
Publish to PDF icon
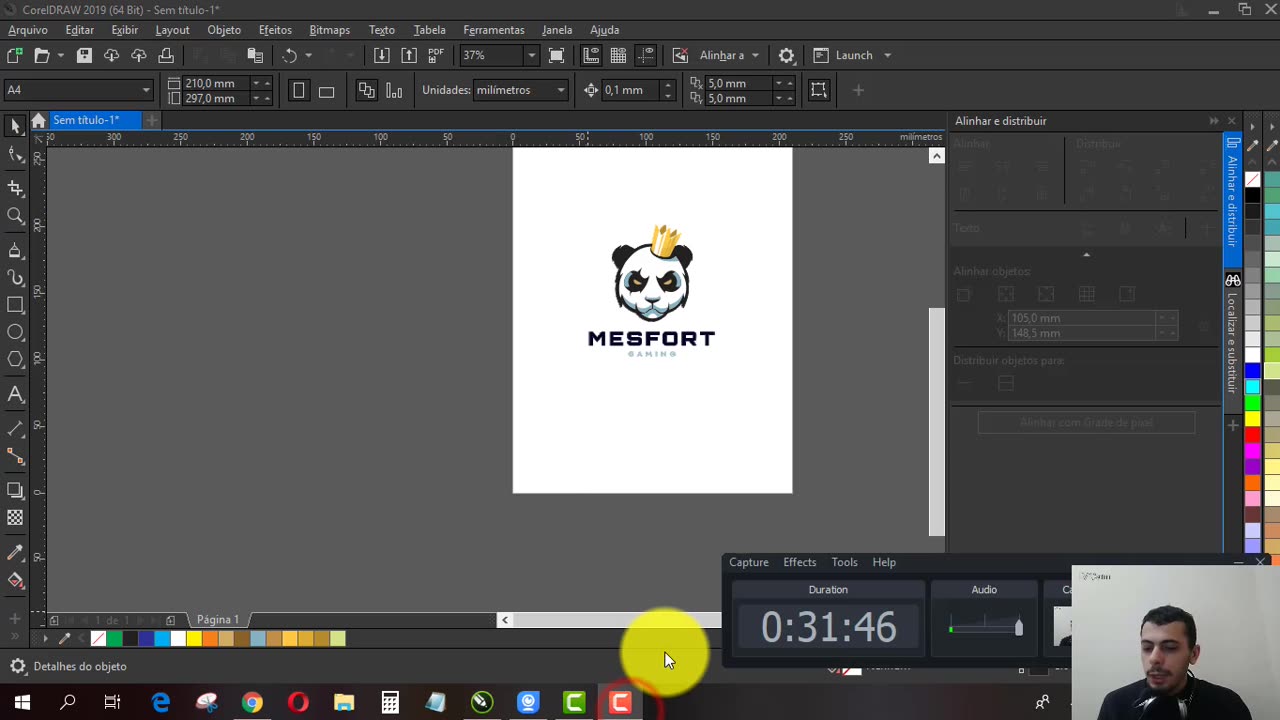[436, 55]
